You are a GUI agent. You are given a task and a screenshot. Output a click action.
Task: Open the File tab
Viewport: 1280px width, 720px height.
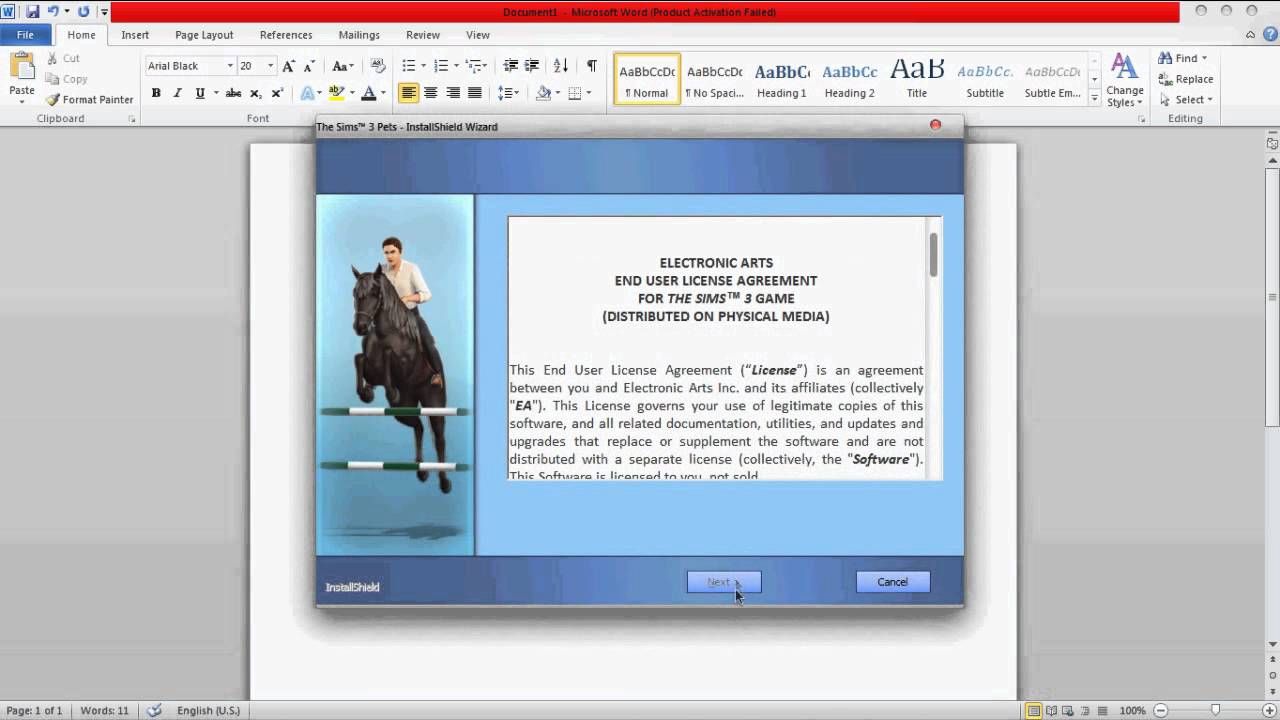25,35
